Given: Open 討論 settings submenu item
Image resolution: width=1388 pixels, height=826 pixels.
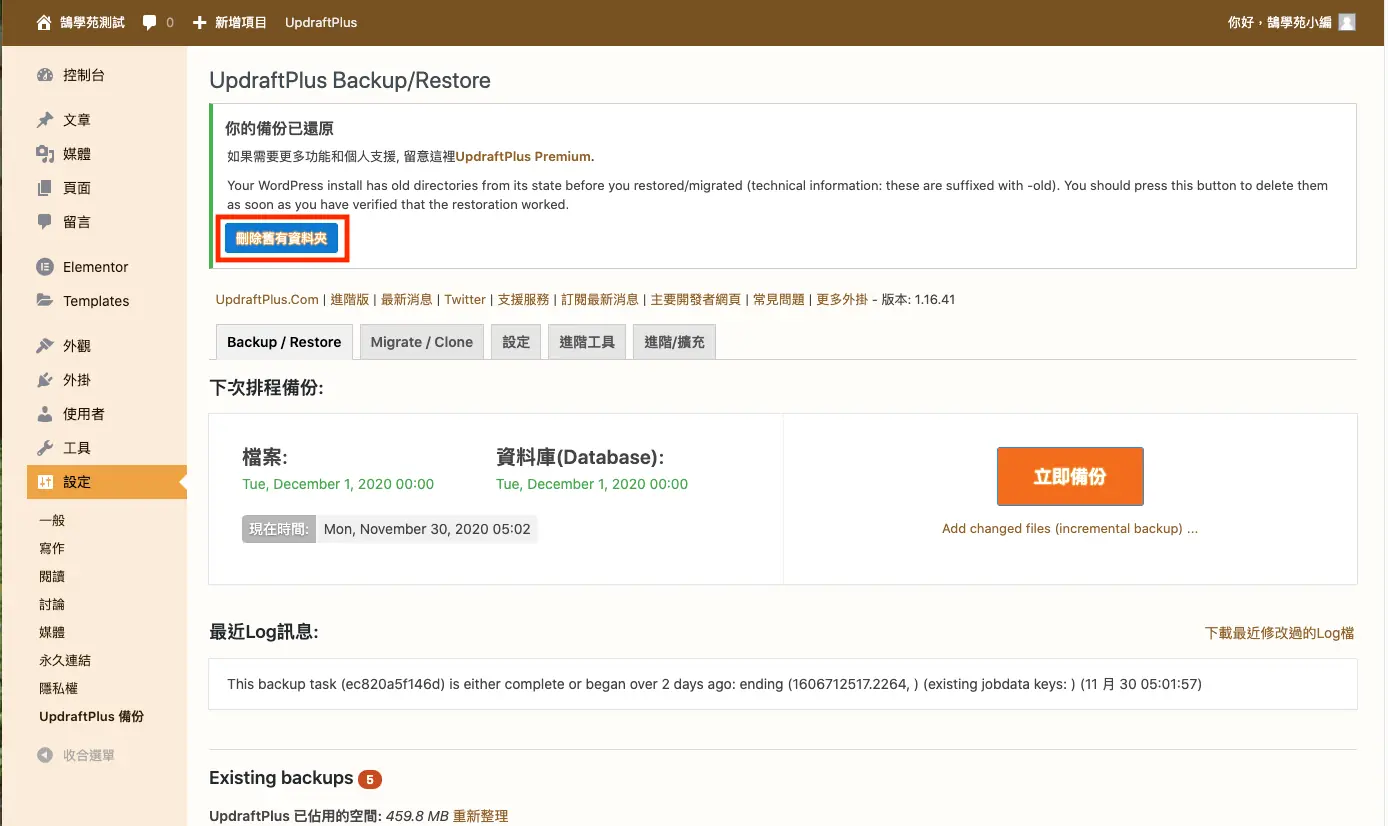Looking at the screenshot, I should (x=52, y=604).
